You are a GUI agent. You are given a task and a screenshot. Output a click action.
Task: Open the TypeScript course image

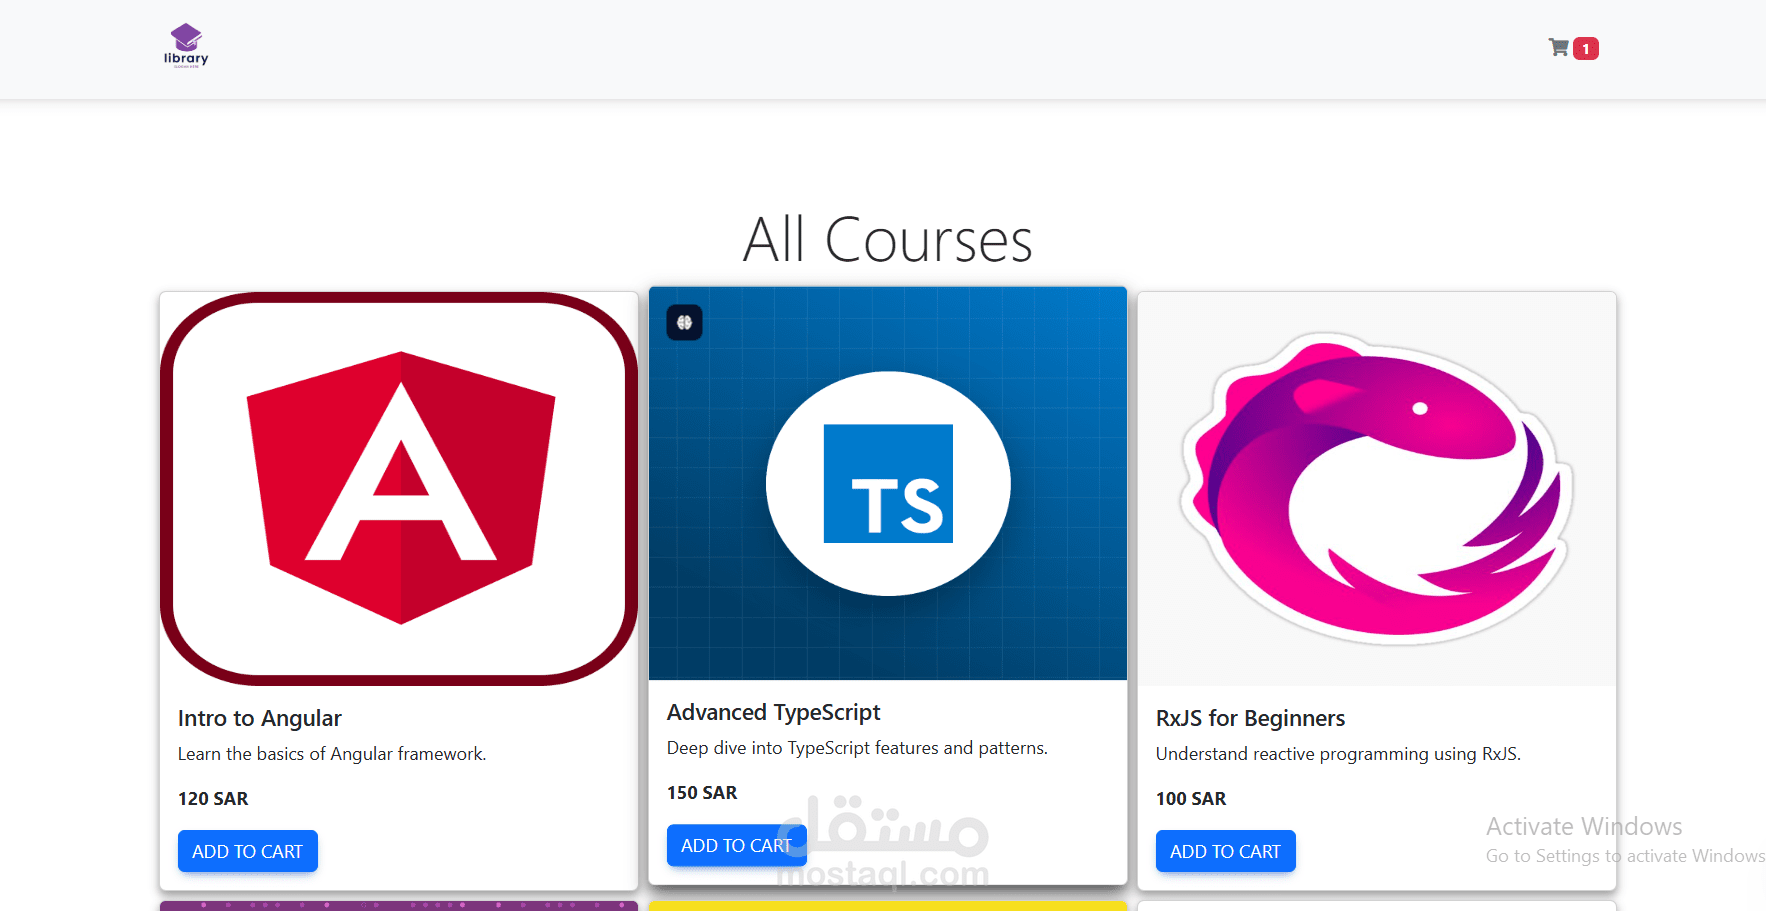888,483
